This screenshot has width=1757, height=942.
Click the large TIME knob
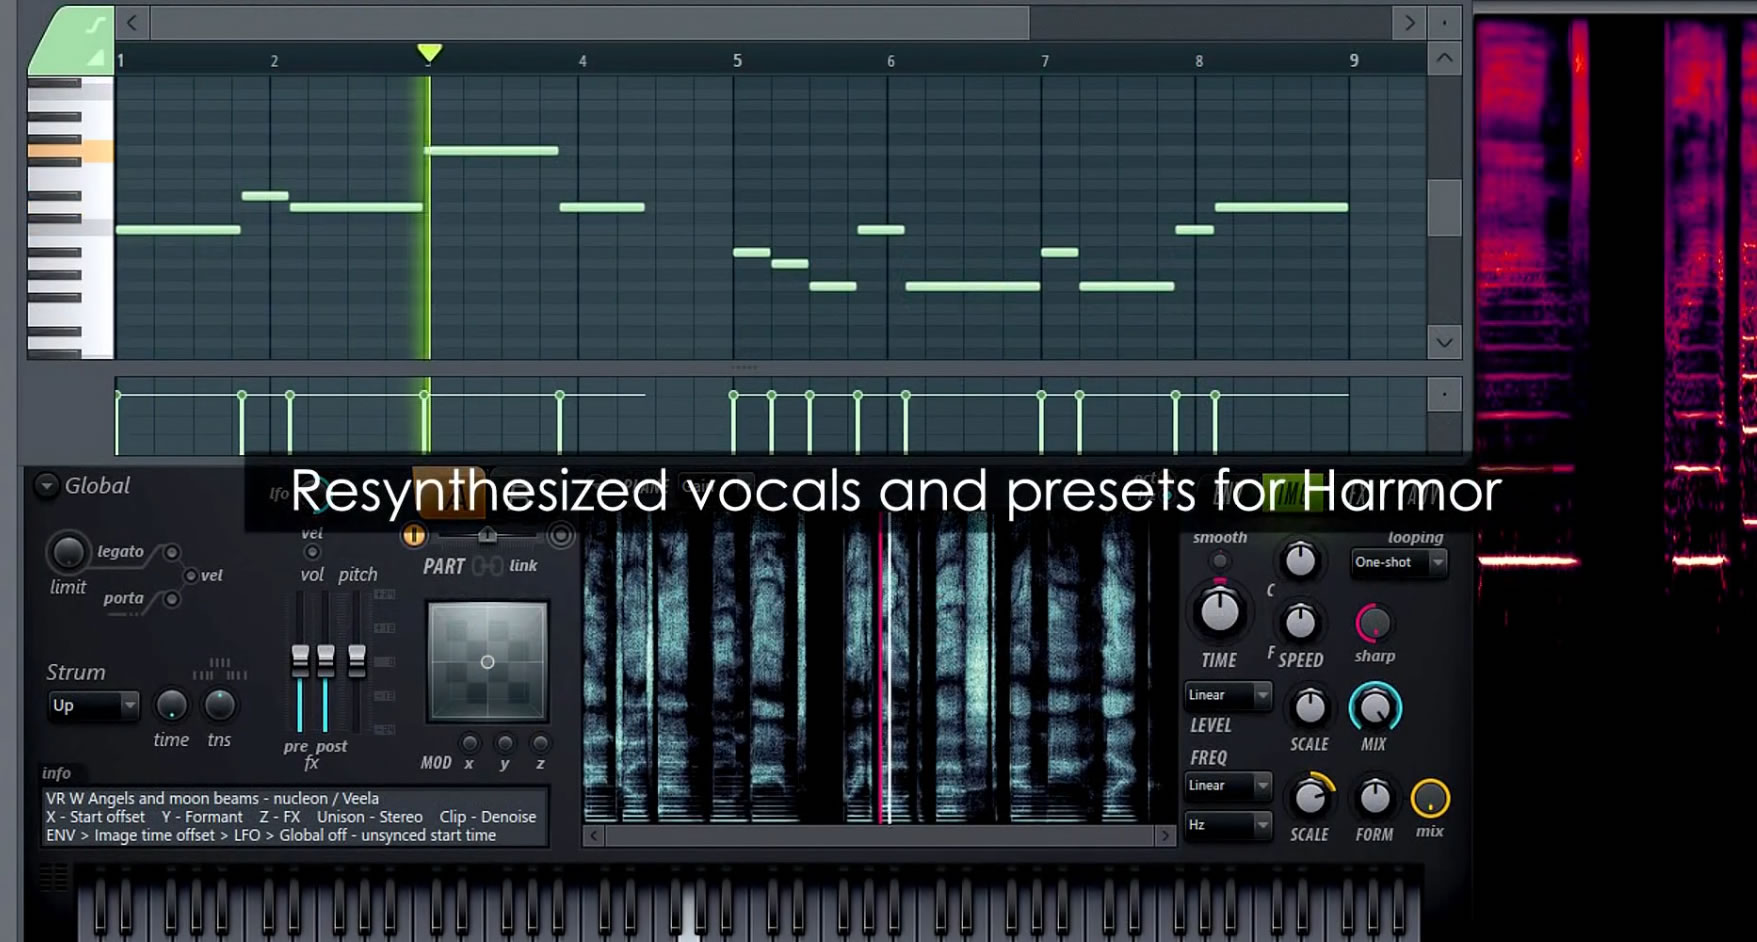click(x=1219, y=611)
